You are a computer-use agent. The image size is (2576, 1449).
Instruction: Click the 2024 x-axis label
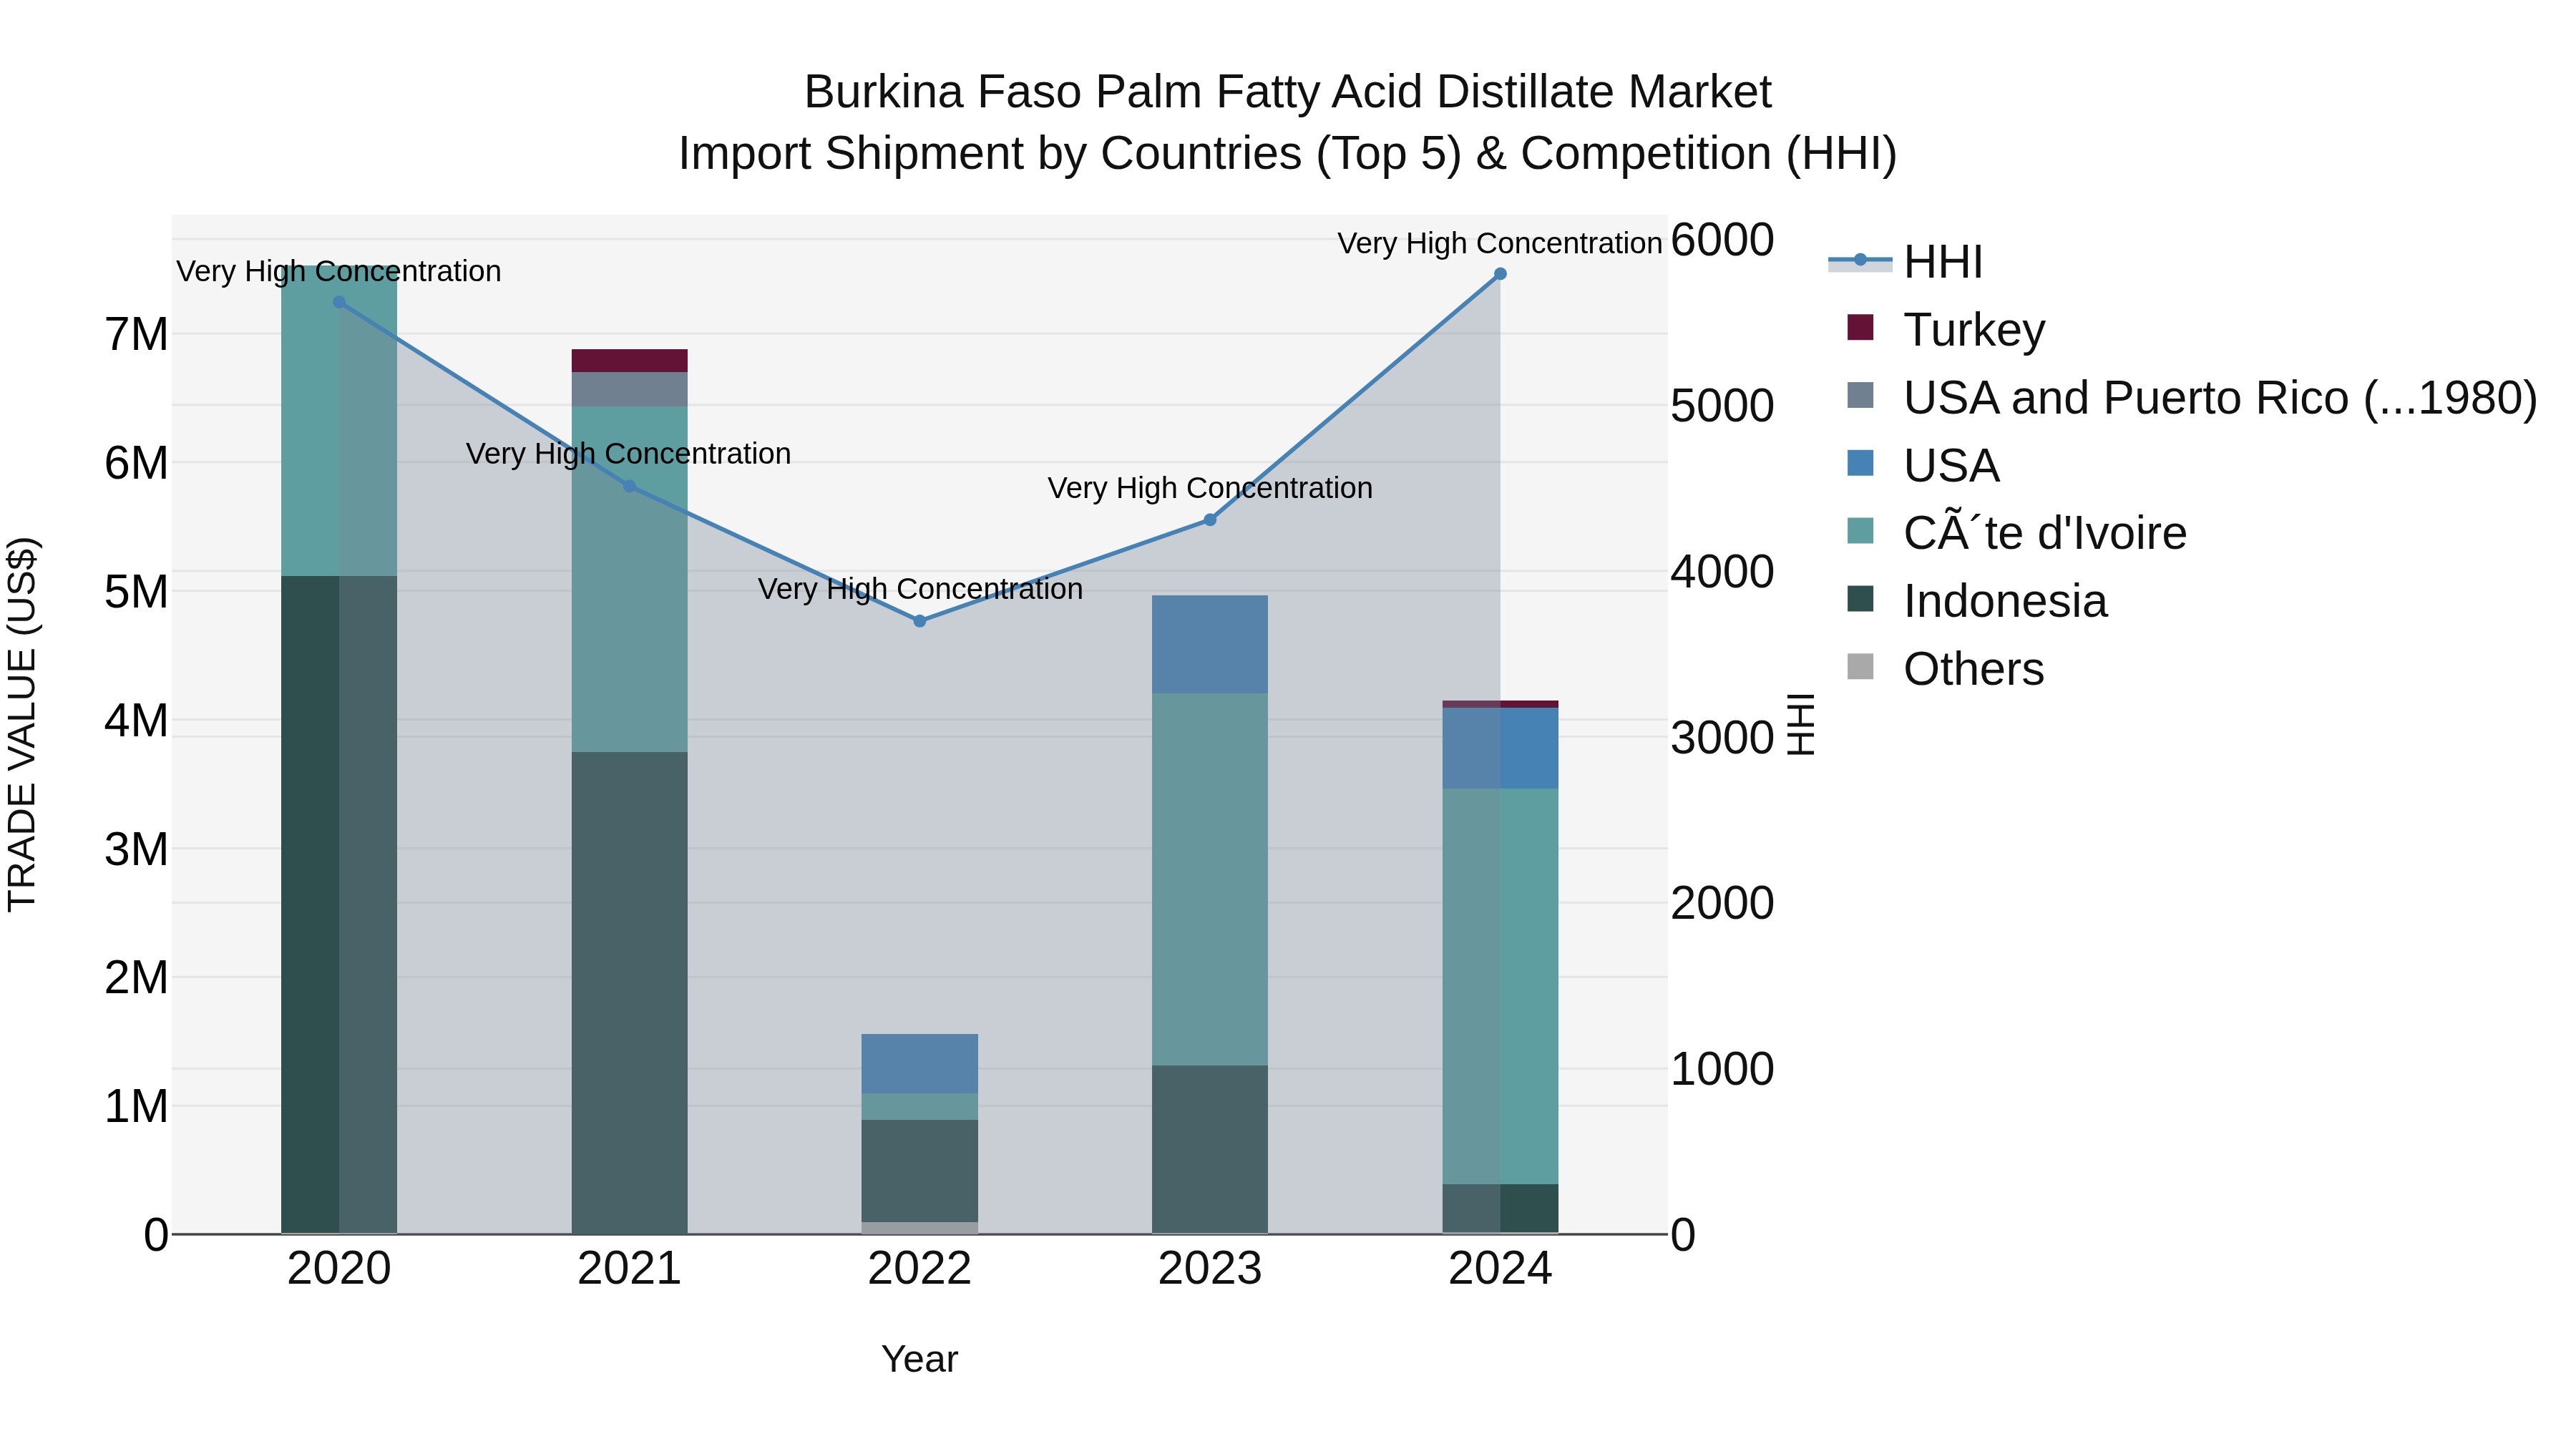click(1500, 1269)
